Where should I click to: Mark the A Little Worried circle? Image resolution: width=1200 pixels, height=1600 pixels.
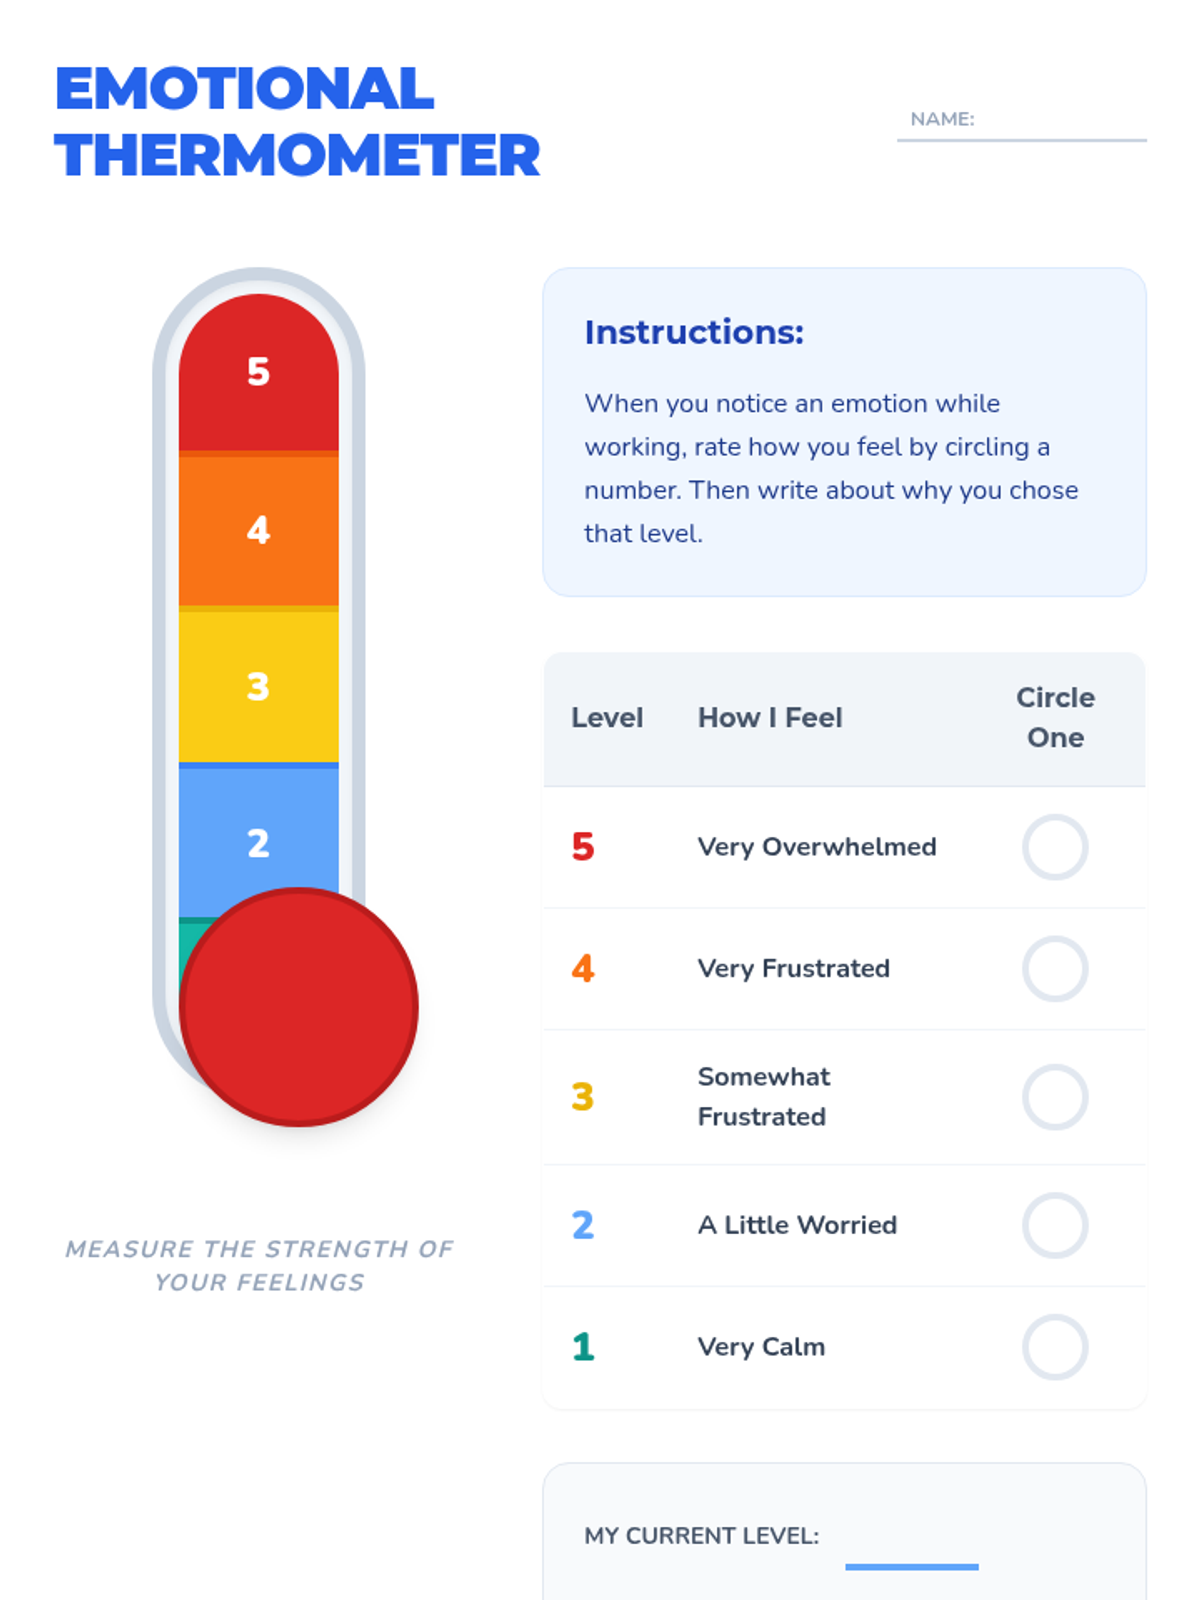[1055, 1225]
